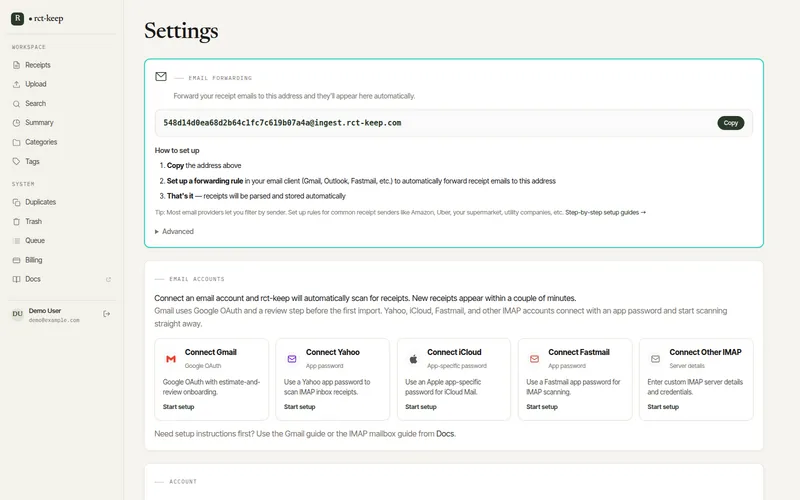Open Queue in sidebar
The image size is (800, 500).
tap(35, 240)
